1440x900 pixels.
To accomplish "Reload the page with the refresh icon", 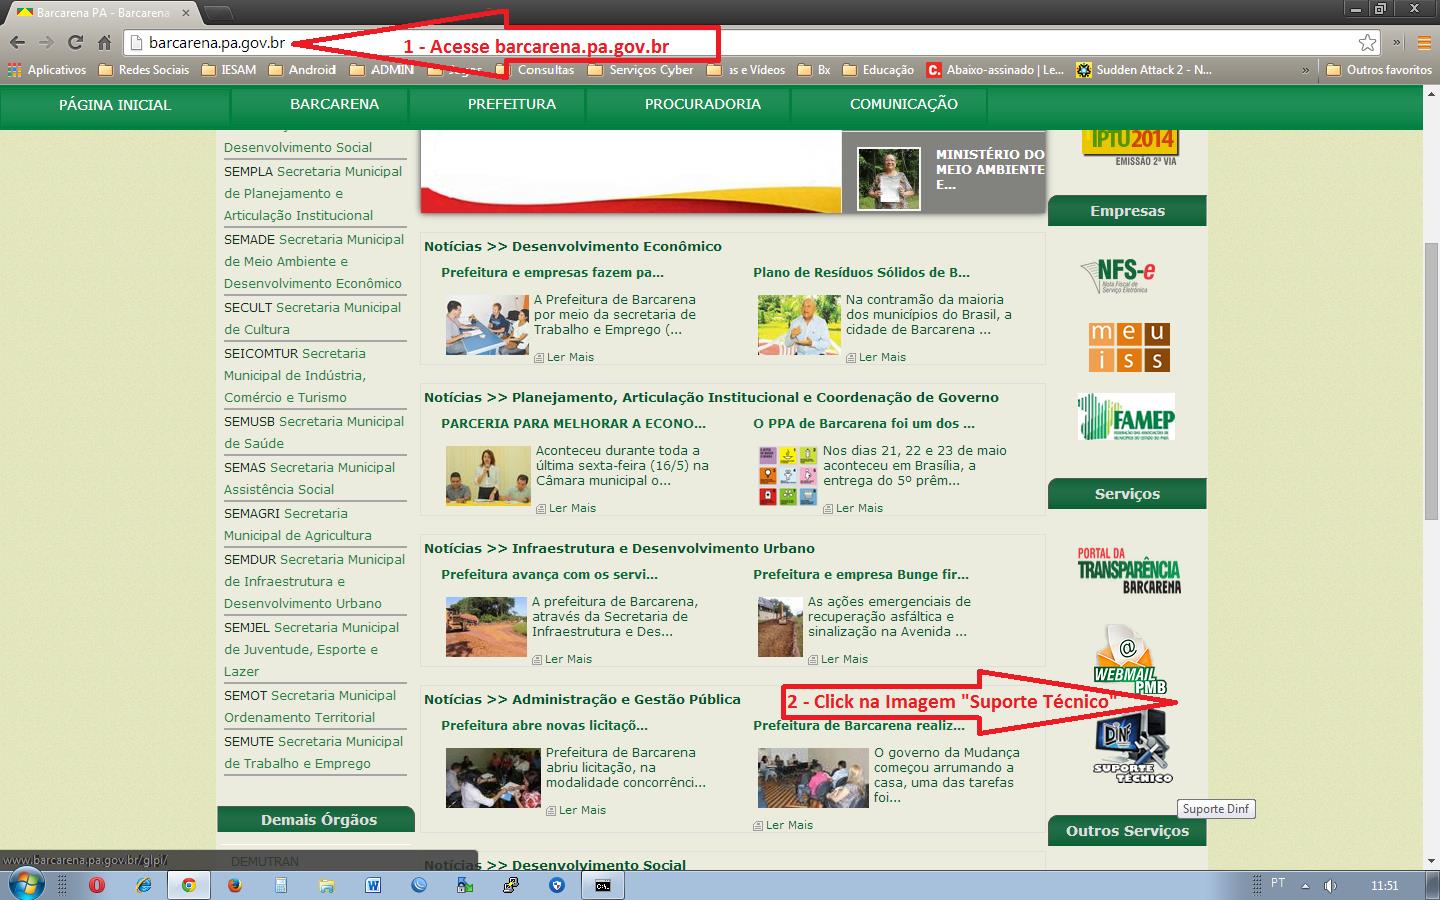I will (75, 42).
